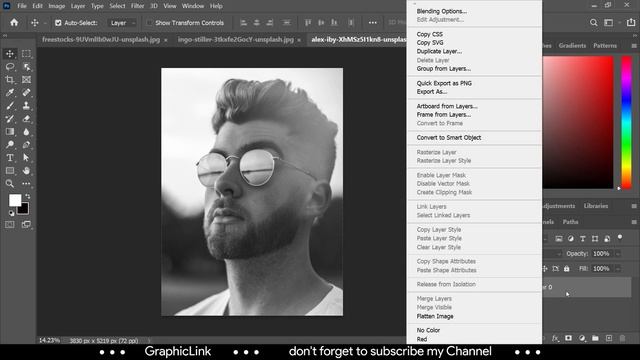Open the Filter menu
The width and height of the screenshot is (640, 360).
(138, 6)
